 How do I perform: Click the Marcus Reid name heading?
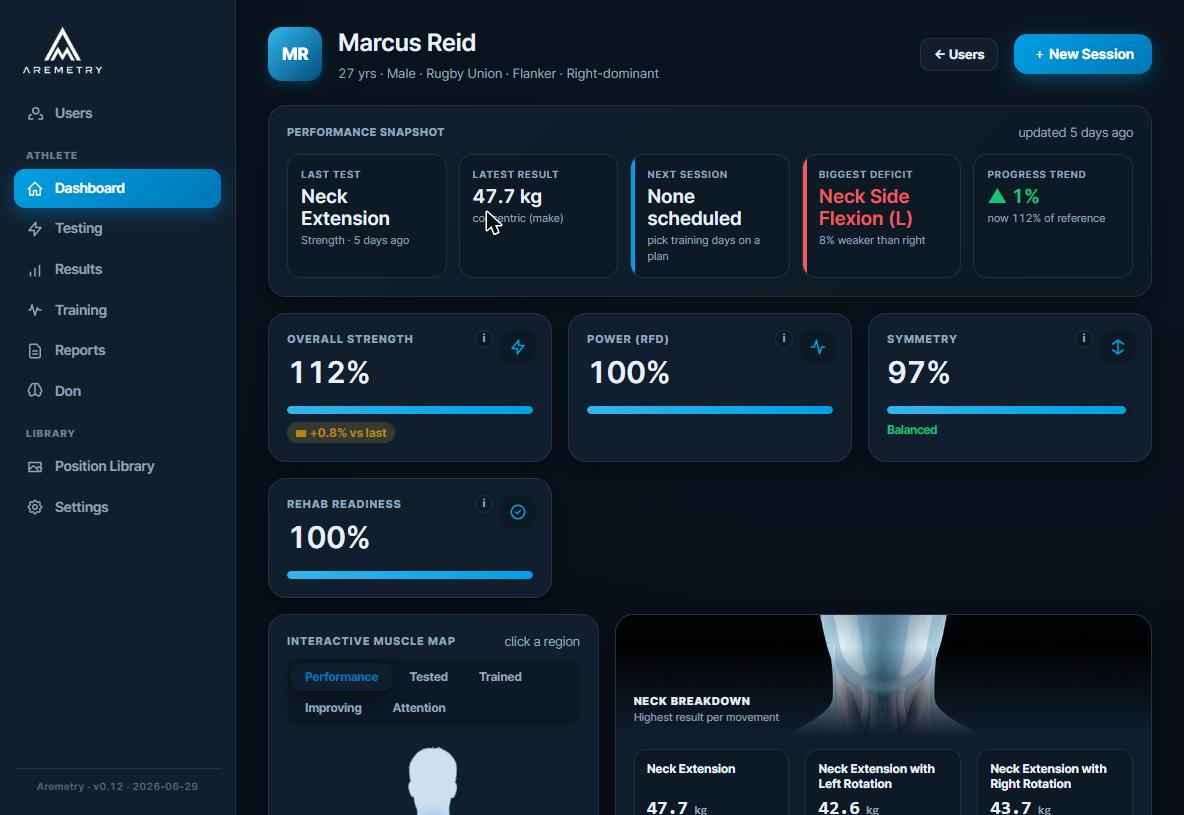(x=407, y=43)
